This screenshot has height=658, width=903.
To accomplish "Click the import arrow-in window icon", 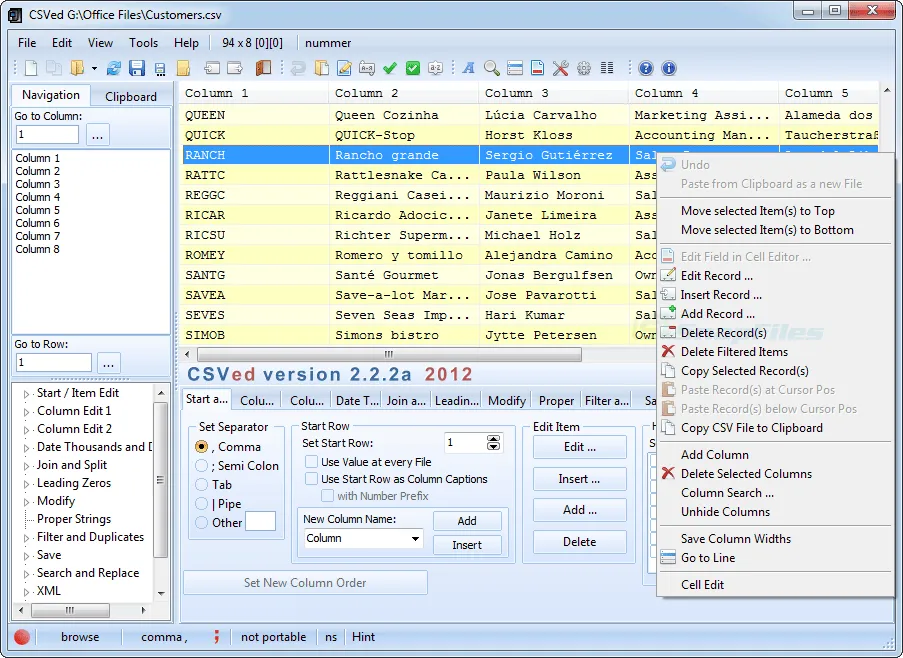I will click(x=212, y=68).
